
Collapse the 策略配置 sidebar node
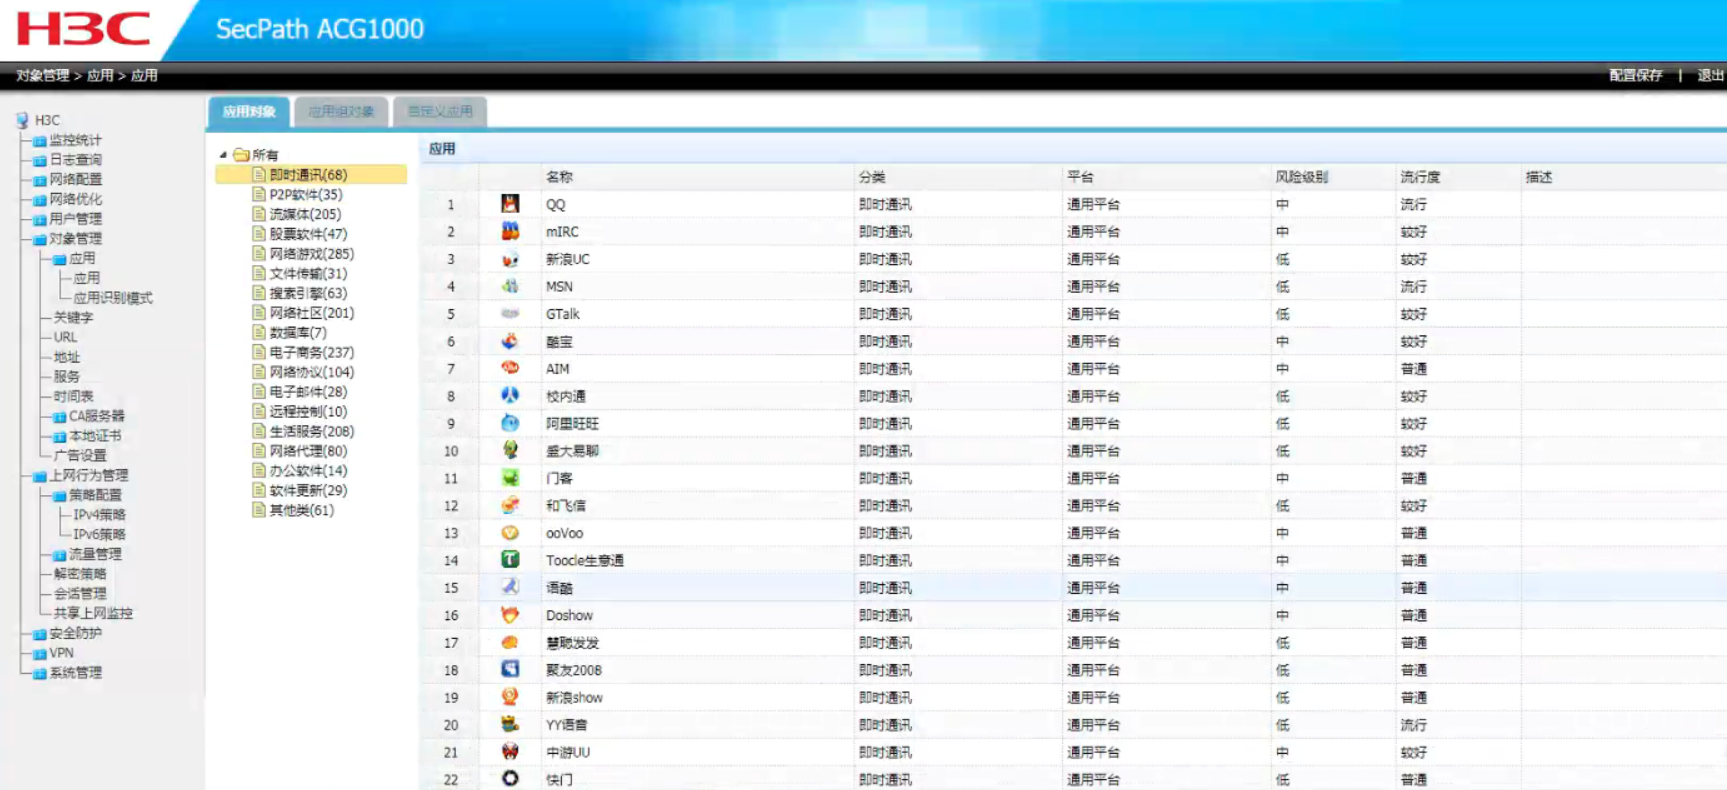click(x=59, y=496)
